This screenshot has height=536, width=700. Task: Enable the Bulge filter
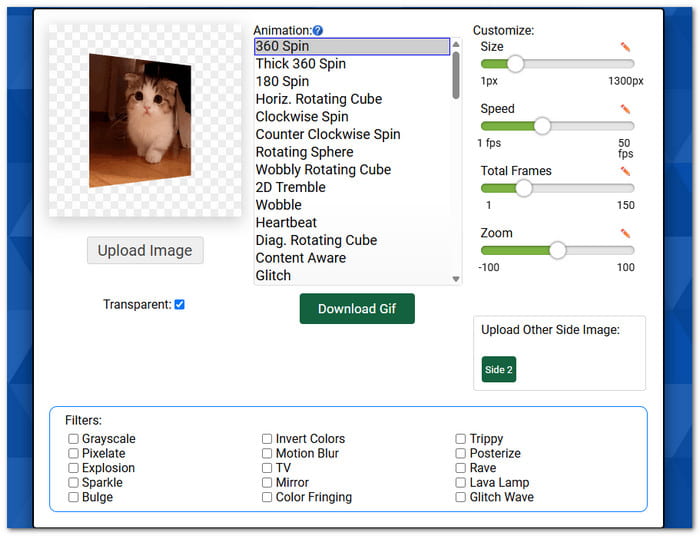click(73, 497)
